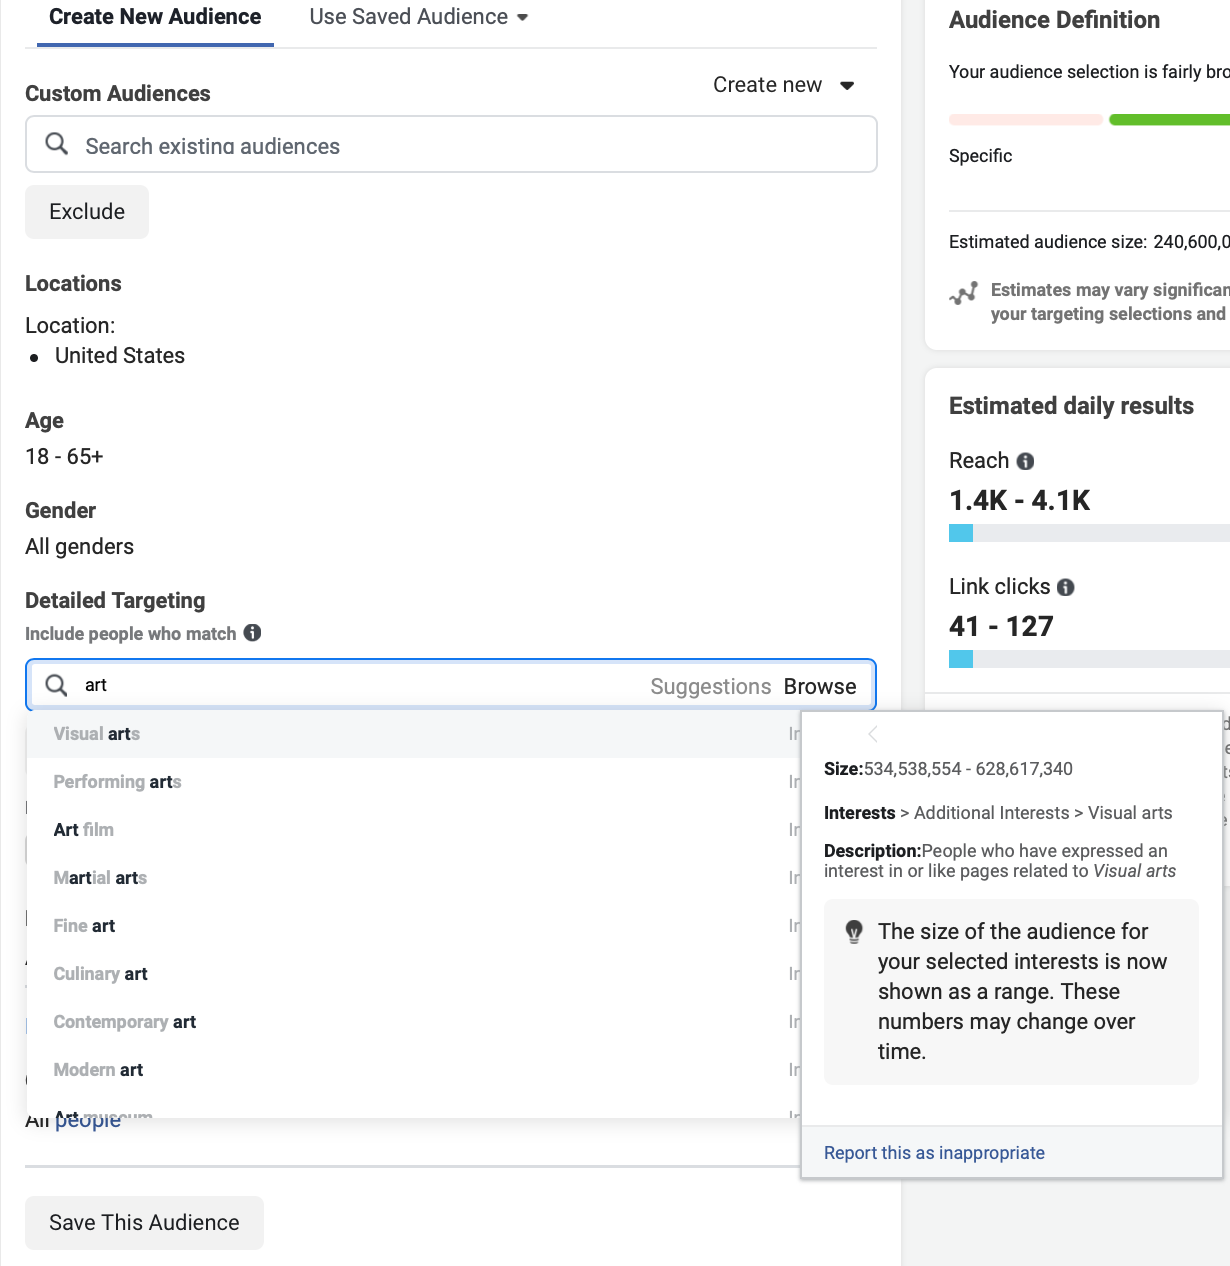Click Report this as inappropriate link
The height and width of the screenshot is (1266, 1230).
click(934, 1153)
